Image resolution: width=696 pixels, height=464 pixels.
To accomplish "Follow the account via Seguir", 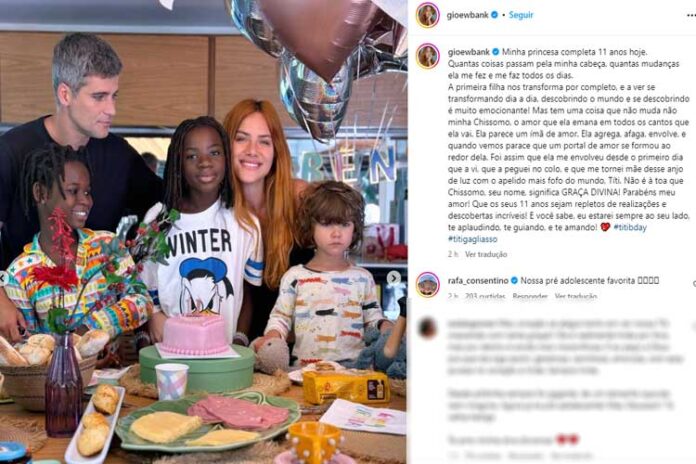I will coord(521,15).
